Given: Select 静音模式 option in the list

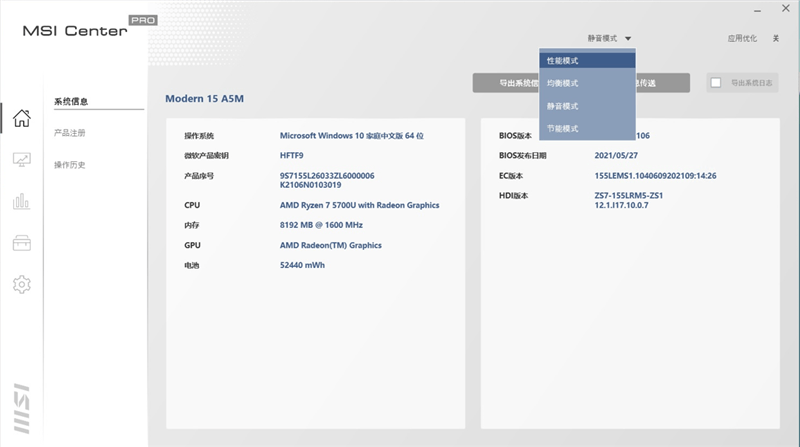Looking at the screenshot, I should (x=587, y=106).
